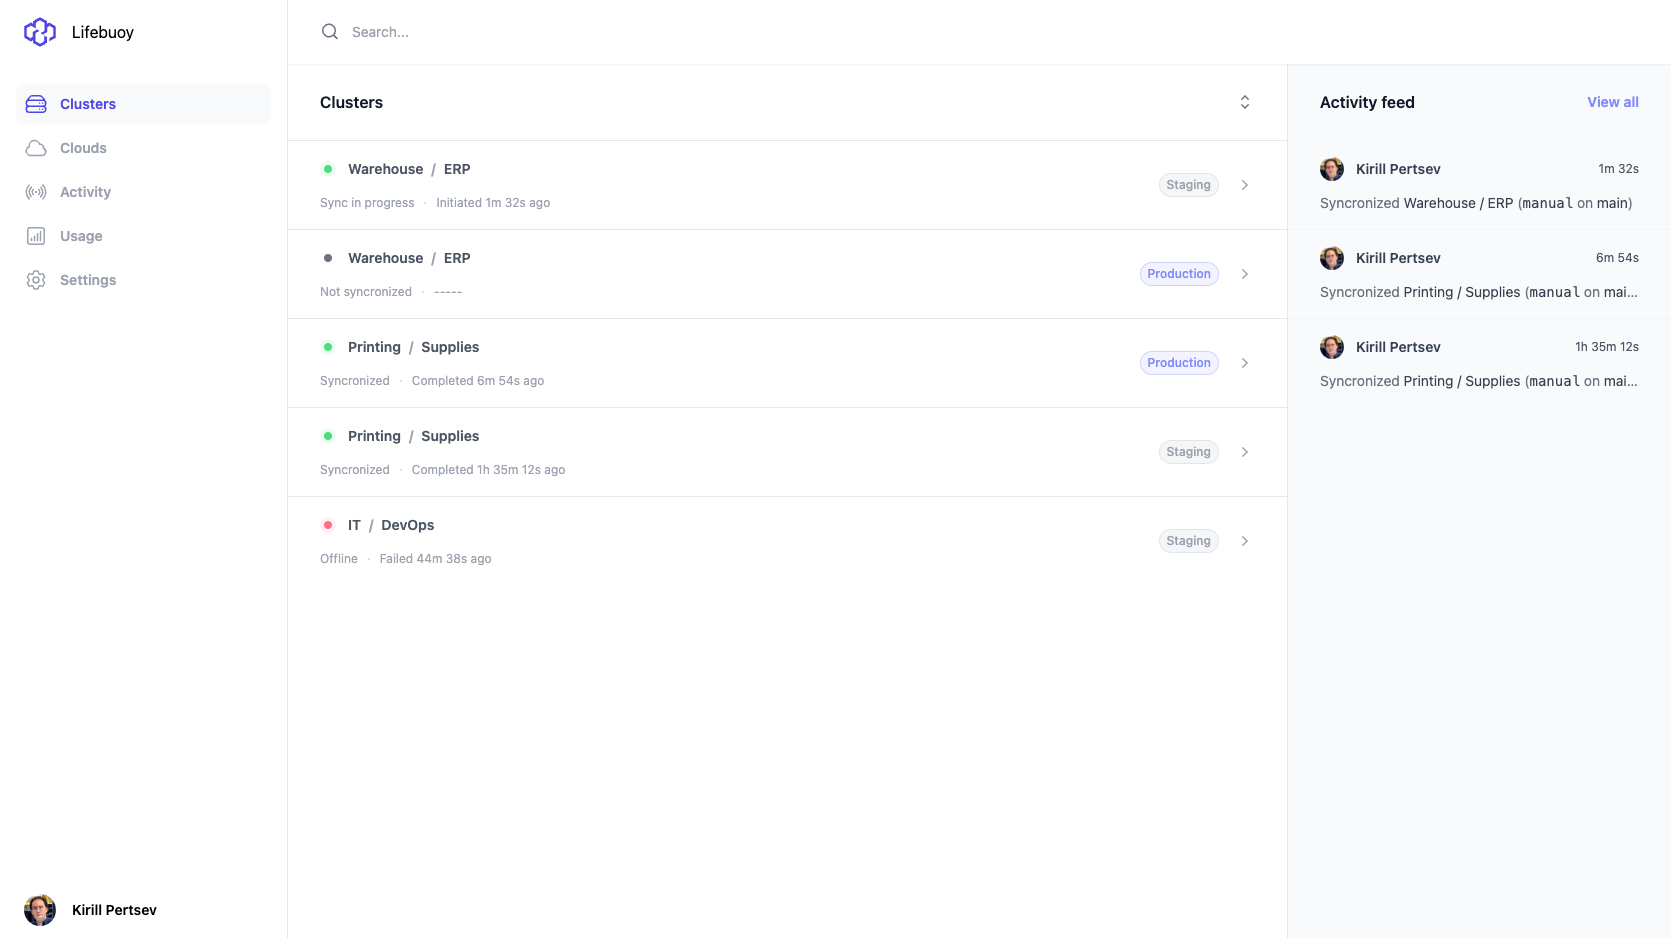Expand the IT / DevOps row chevron
The height and width of the screenshot is (938, 1671).
pyautogui.click(x=1245, y=541)
